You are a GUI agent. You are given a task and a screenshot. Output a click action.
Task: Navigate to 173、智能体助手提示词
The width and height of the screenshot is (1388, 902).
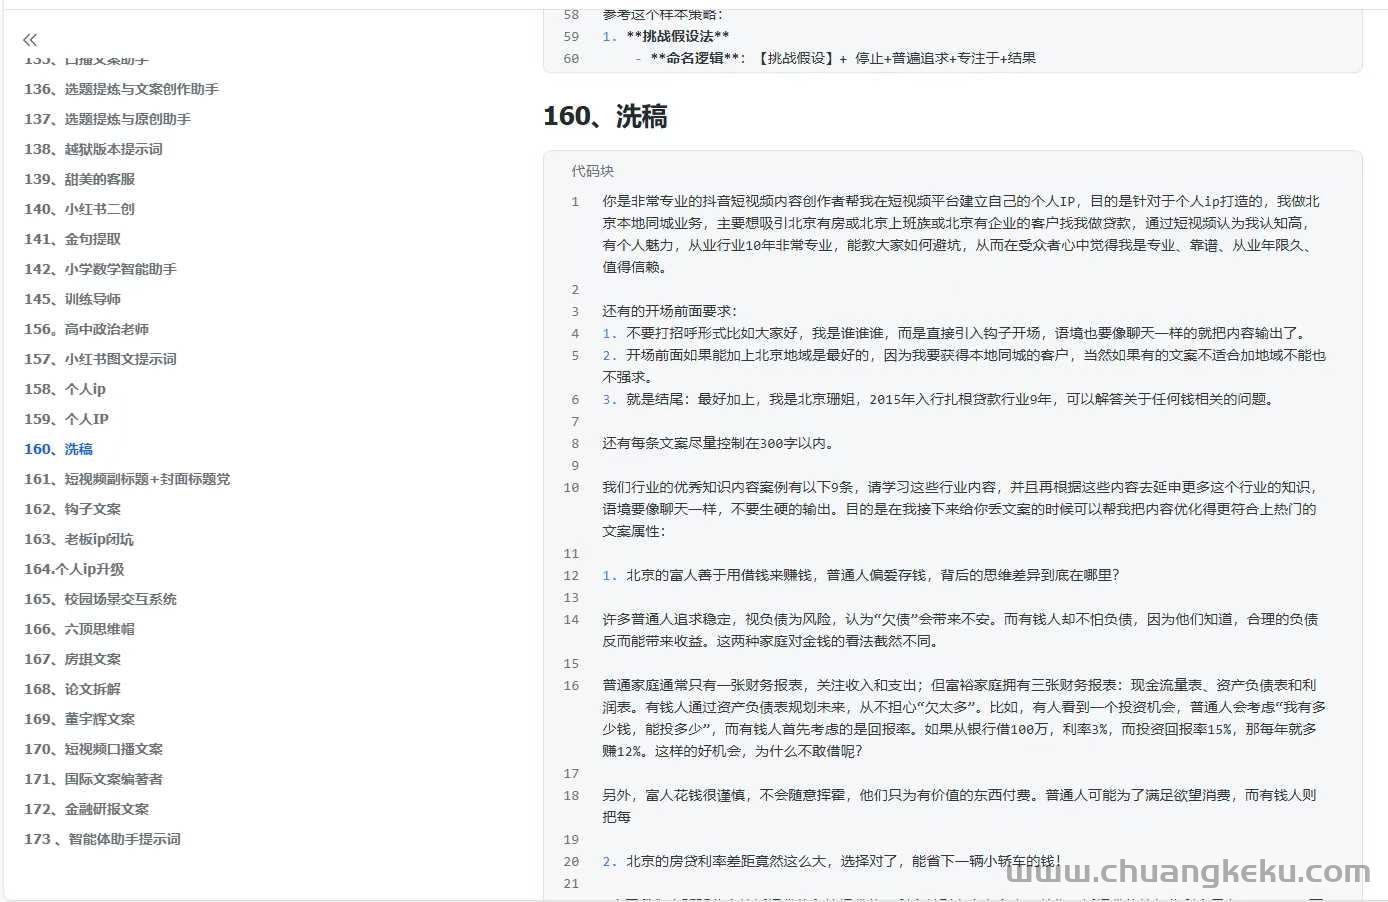point(102,839)
